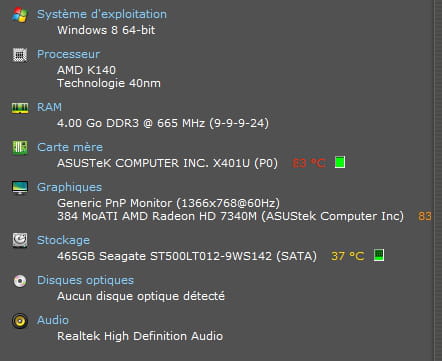442x361 pixels.
Task: Click the Audio speaker icon
Action: [x=20, y=321]
